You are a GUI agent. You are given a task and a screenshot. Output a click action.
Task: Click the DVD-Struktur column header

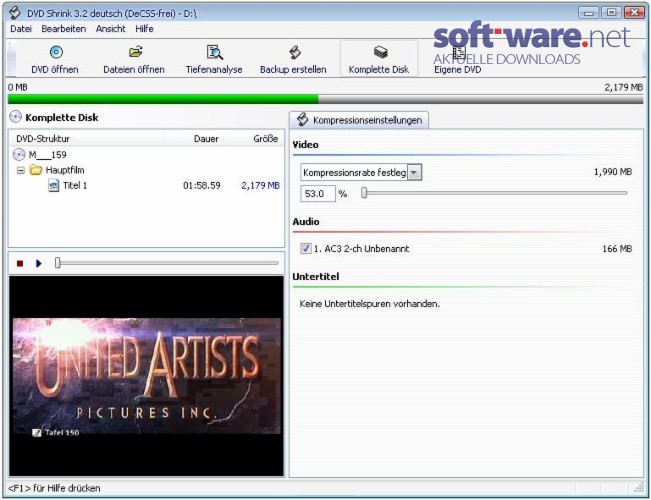click(x=87, y=139)
